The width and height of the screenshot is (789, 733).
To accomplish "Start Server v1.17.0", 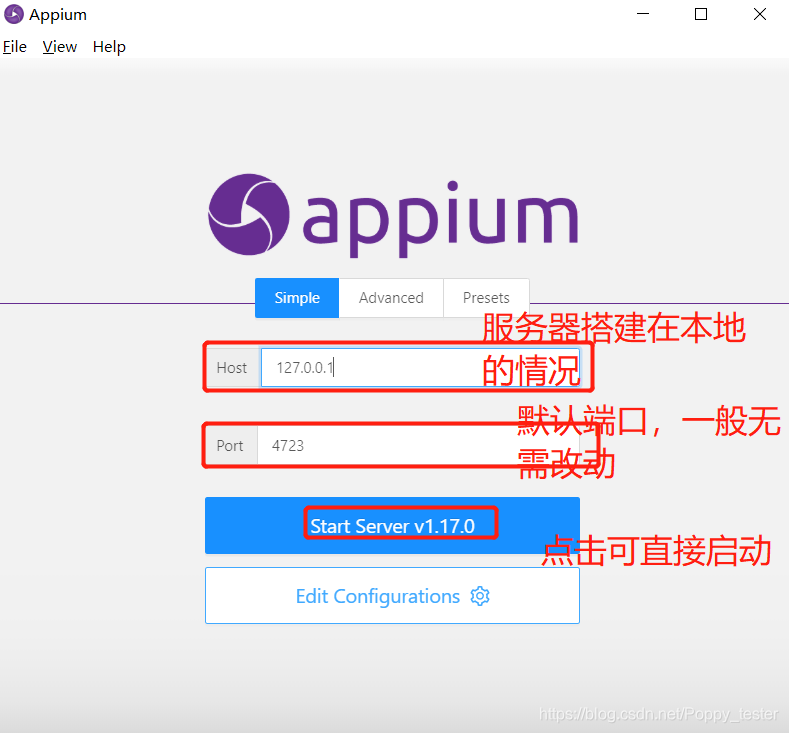I will pyautogui.click(x=392, y=526).
